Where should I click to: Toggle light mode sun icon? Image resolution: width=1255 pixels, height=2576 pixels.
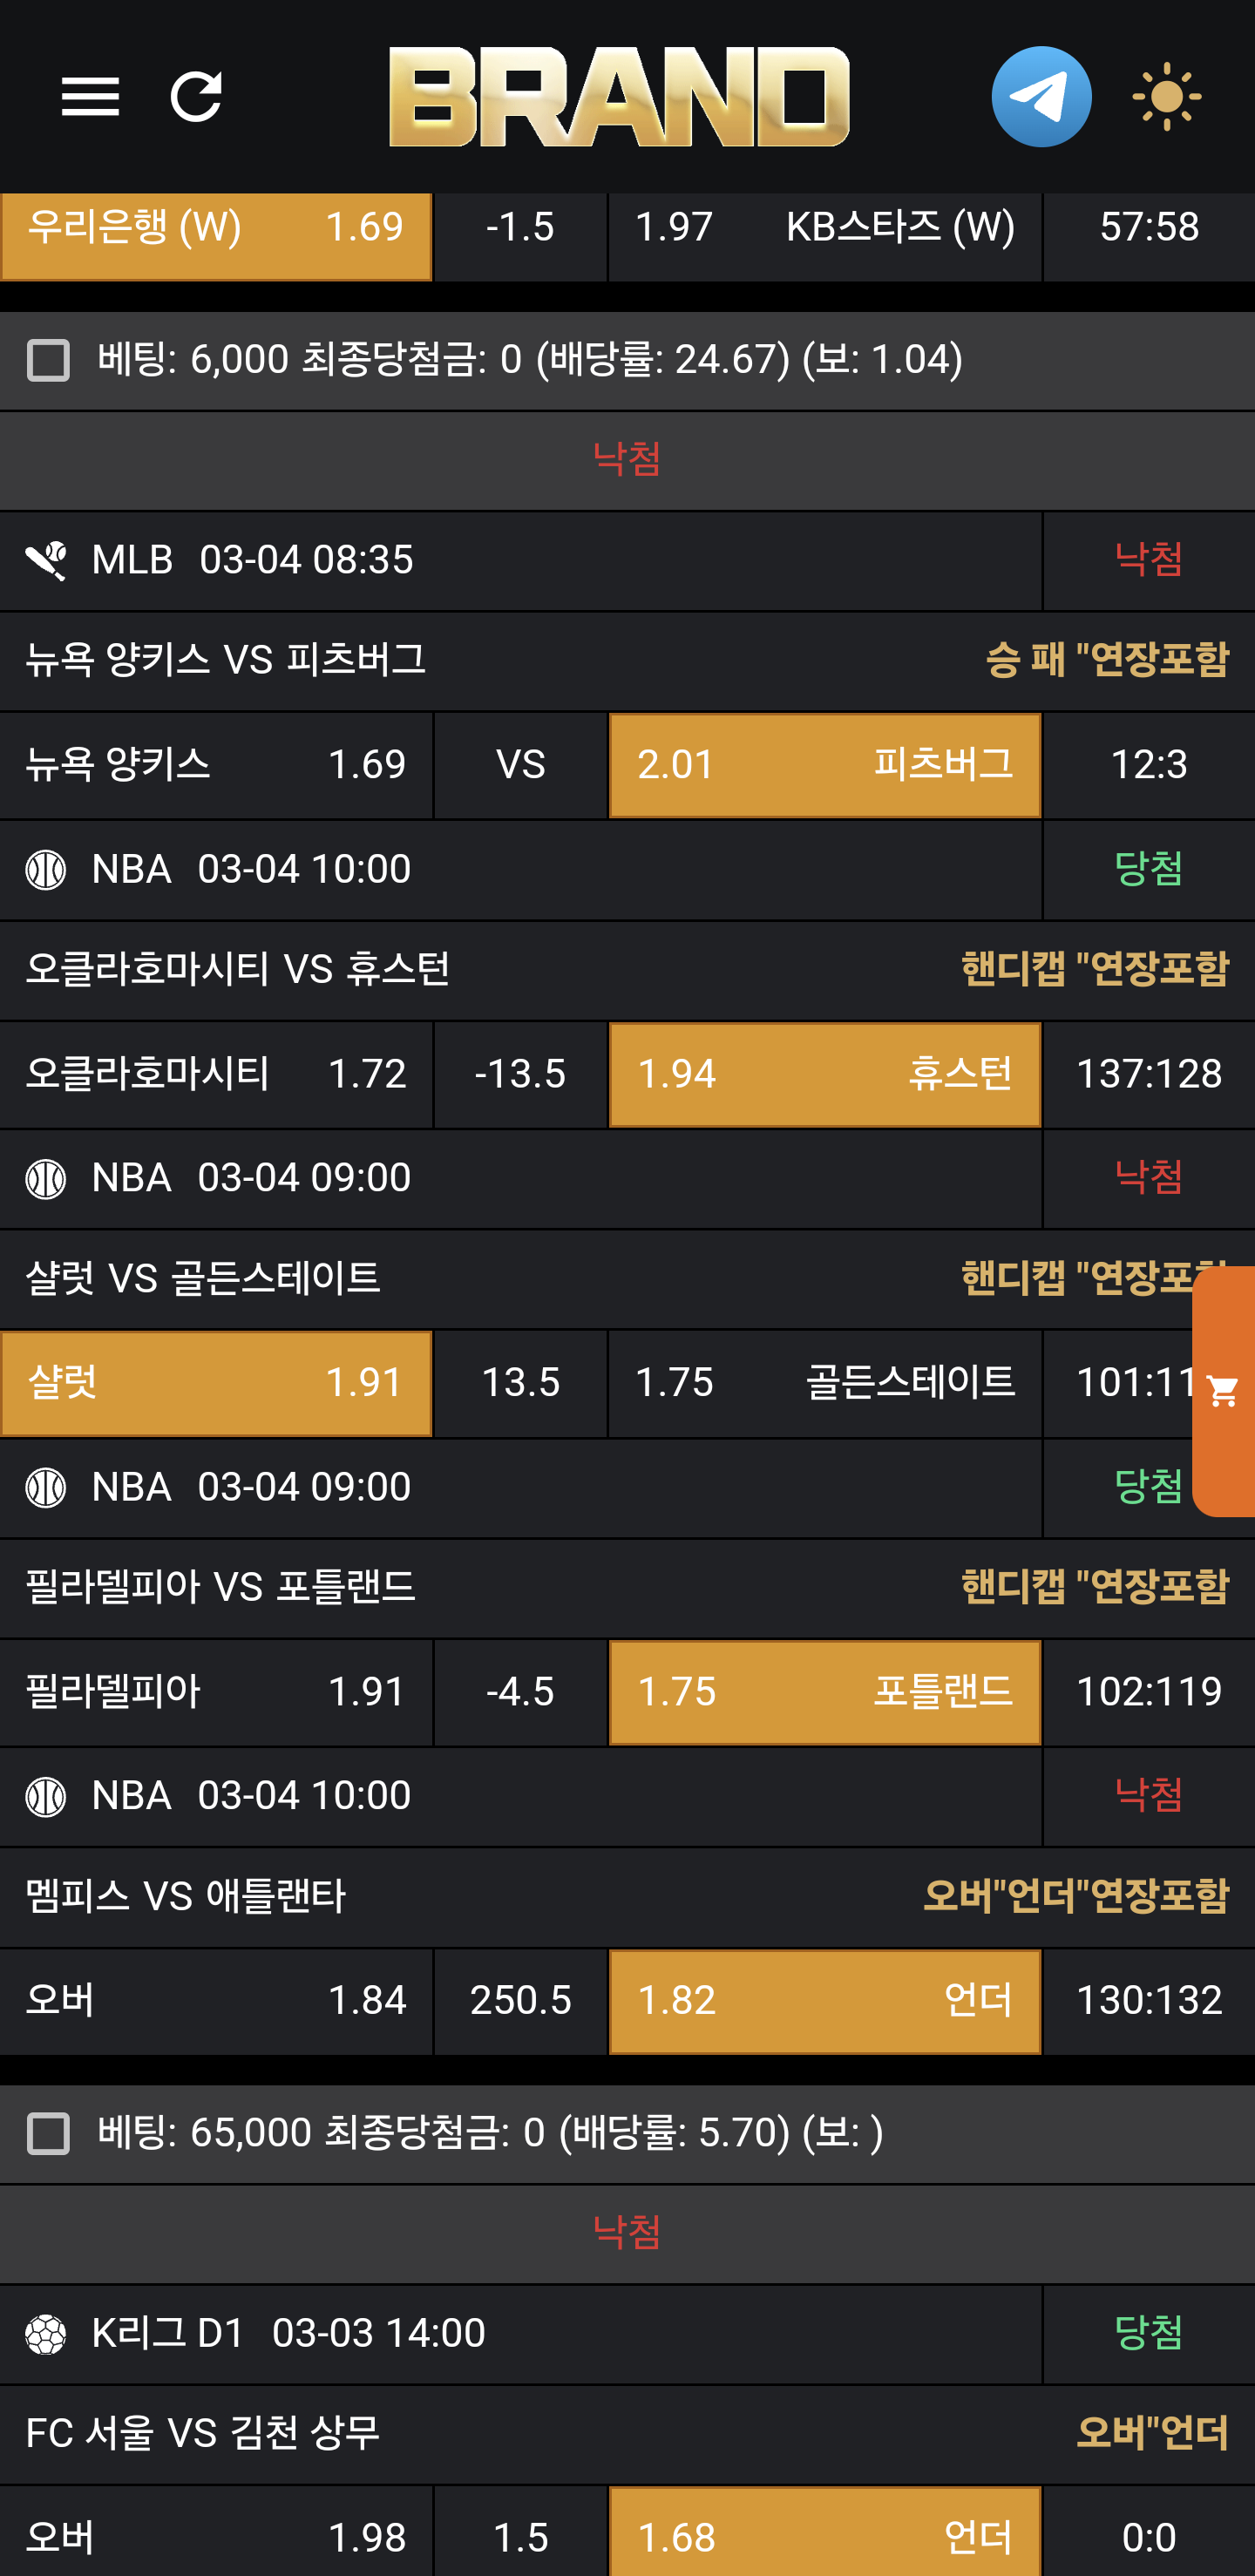point(1166,97)
